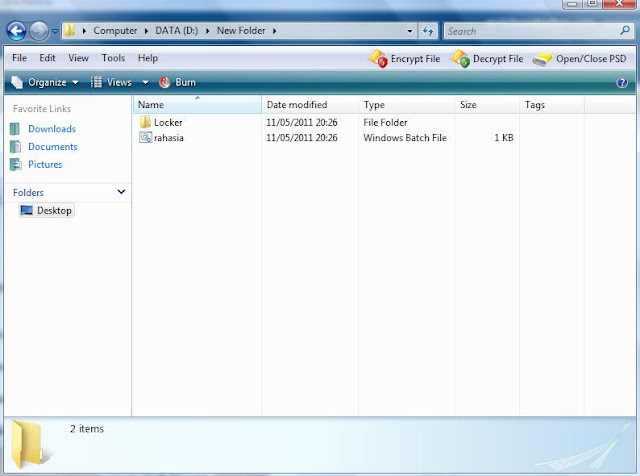Click the Downloads icon in Favorite Links
This screenshot has height=476, width=640.
15,129
